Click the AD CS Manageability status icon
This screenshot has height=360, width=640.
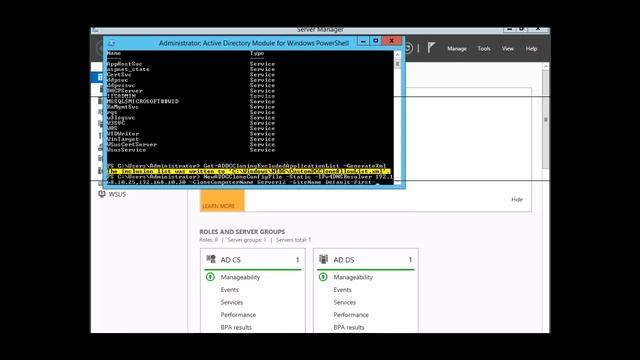pos(210,277)
